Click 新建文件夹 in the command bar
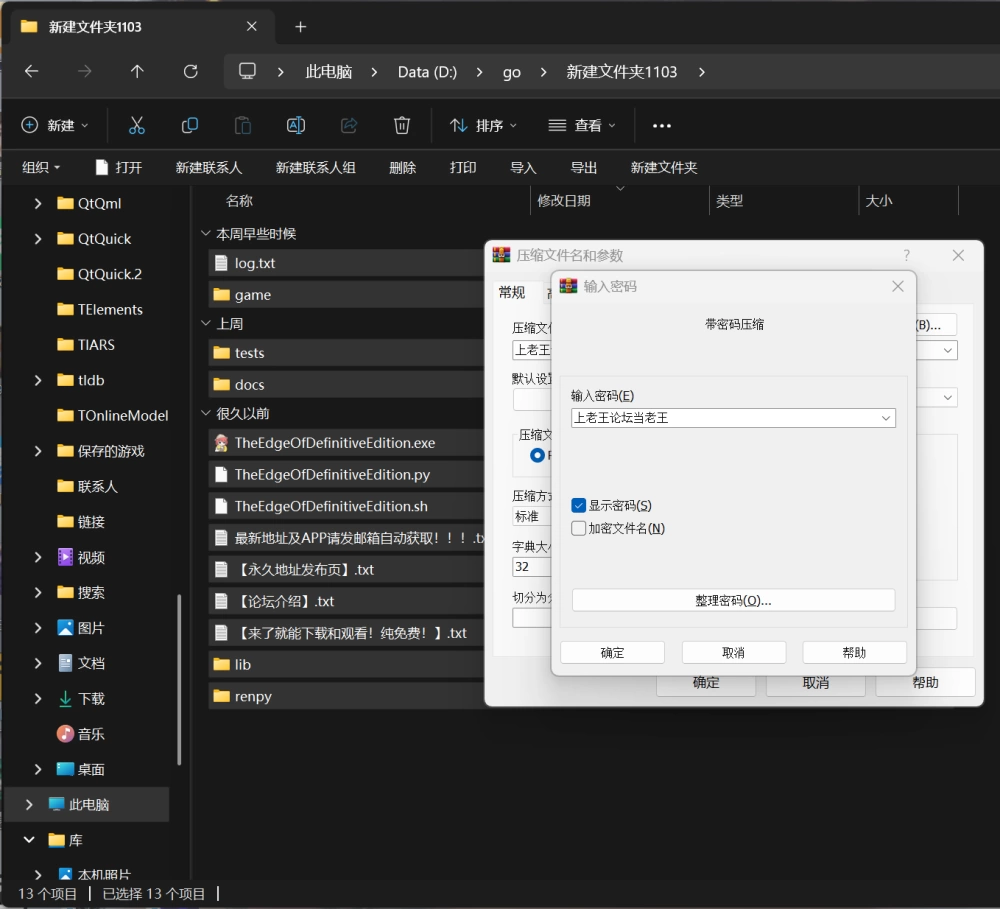Screen dimensions: 1000x909 coord(664,167)
